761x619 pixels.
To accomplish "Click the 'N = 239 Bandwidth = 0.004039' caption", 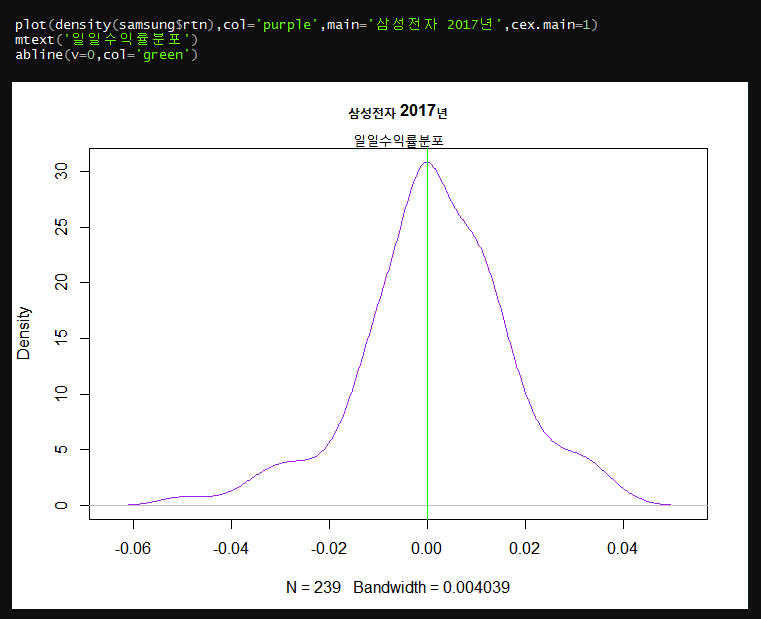I will (398, 587).
